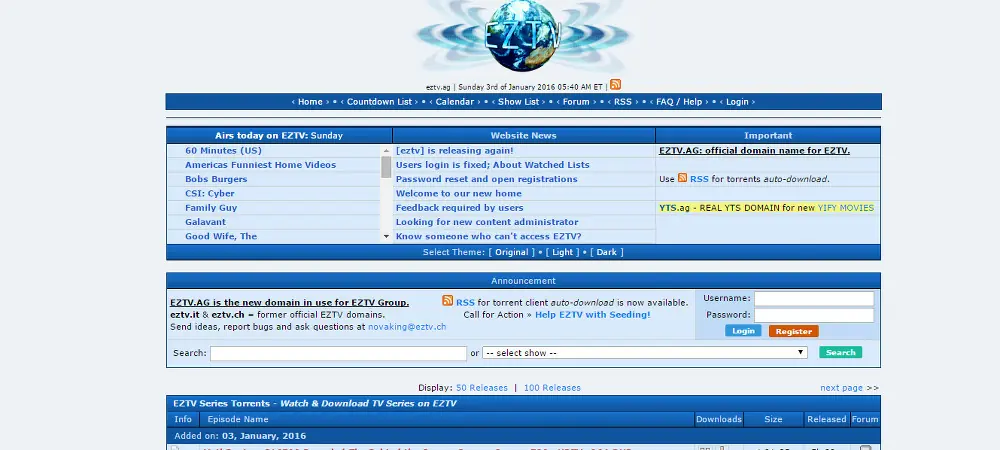Open the Galavant show link
Image resolution: width=1000 pixels, height=450 pixels.
[205, 222]
